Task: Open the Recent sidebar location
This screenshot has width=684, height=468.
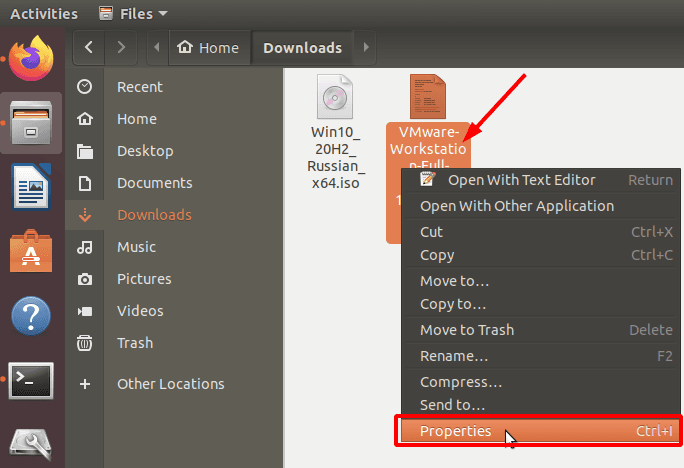Action: (x=140, y=87)
